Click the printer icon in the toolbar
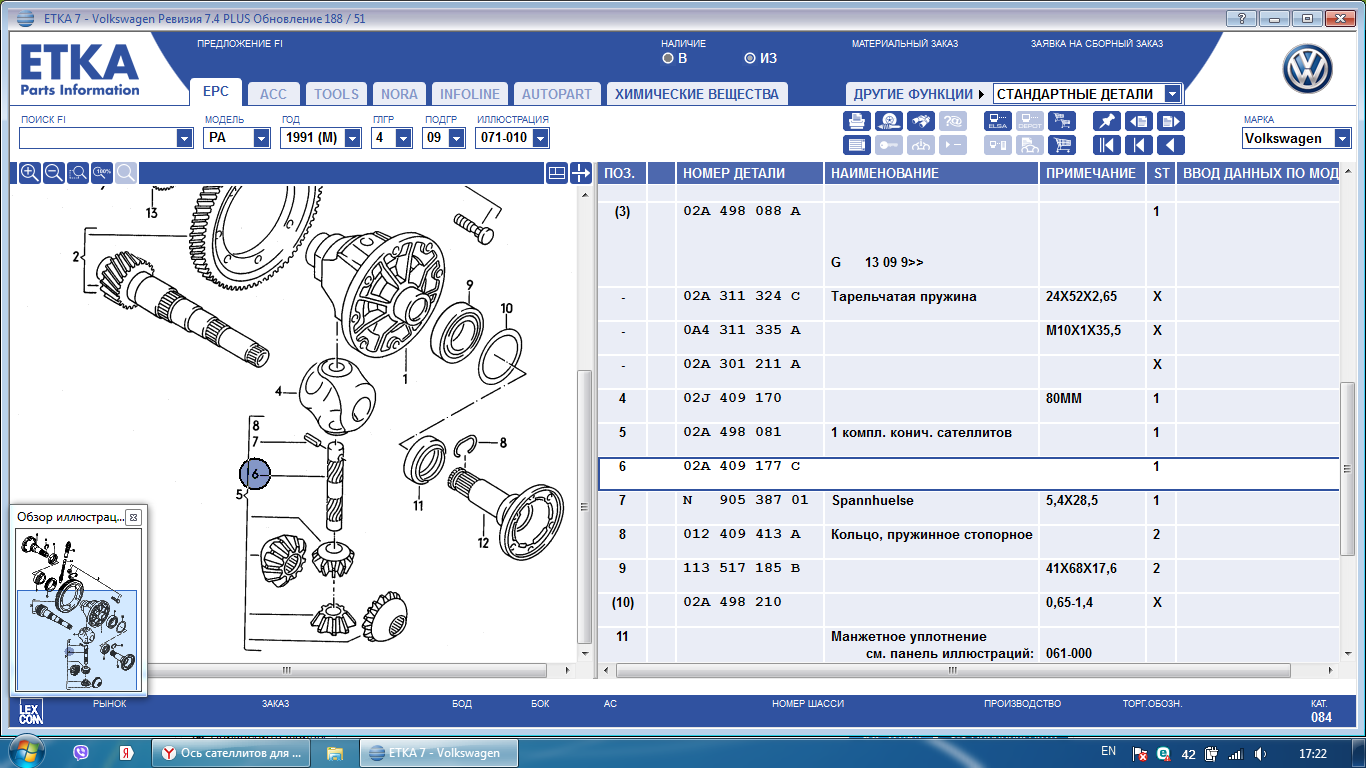The width and height of the screenshot is (1366, 768). (x=857, y=121)
